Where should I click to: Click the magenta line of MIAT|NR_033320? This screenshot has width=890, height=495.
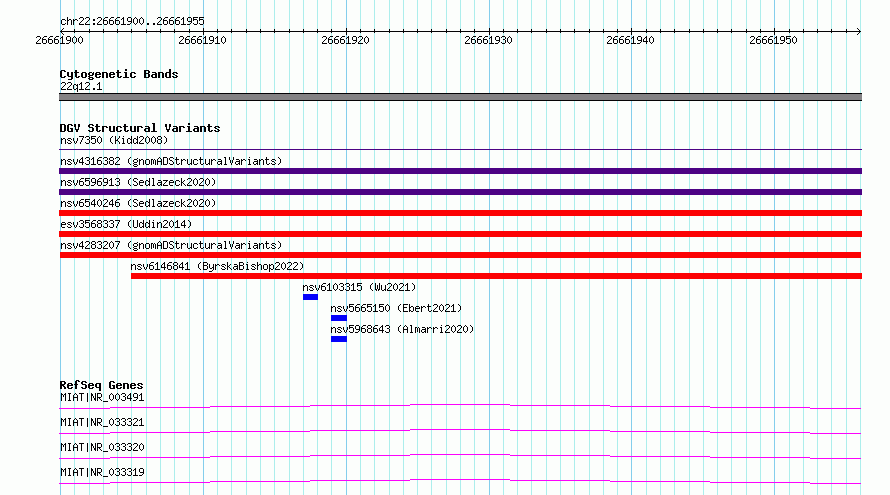(460, 456)
